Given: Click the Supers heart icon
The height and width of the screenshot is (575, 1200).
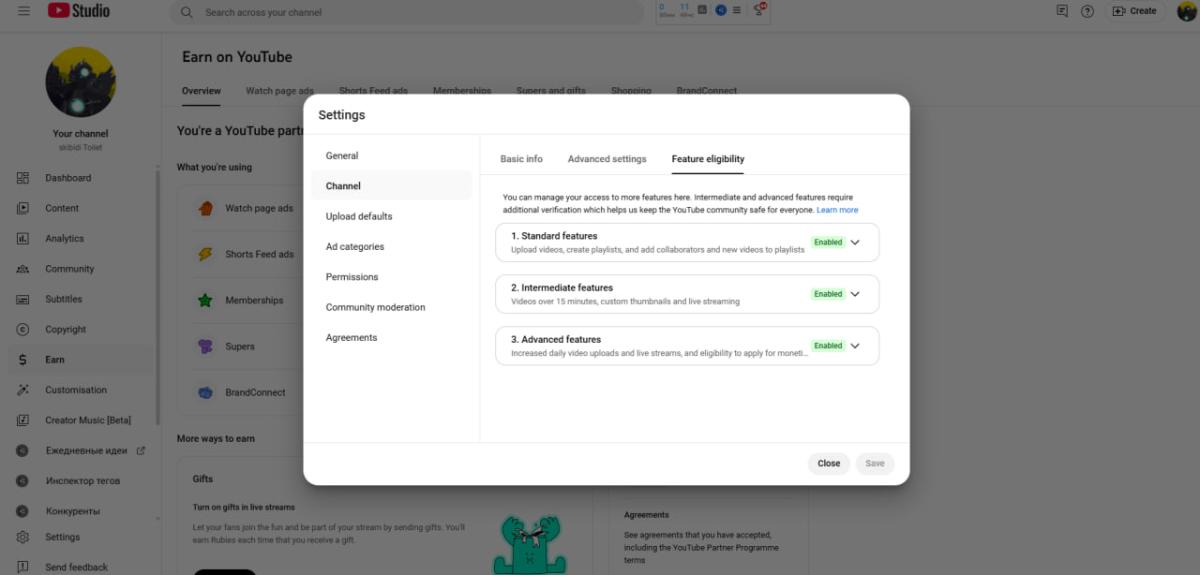Looking at the screenshot, I should click(x=205, y=346).
